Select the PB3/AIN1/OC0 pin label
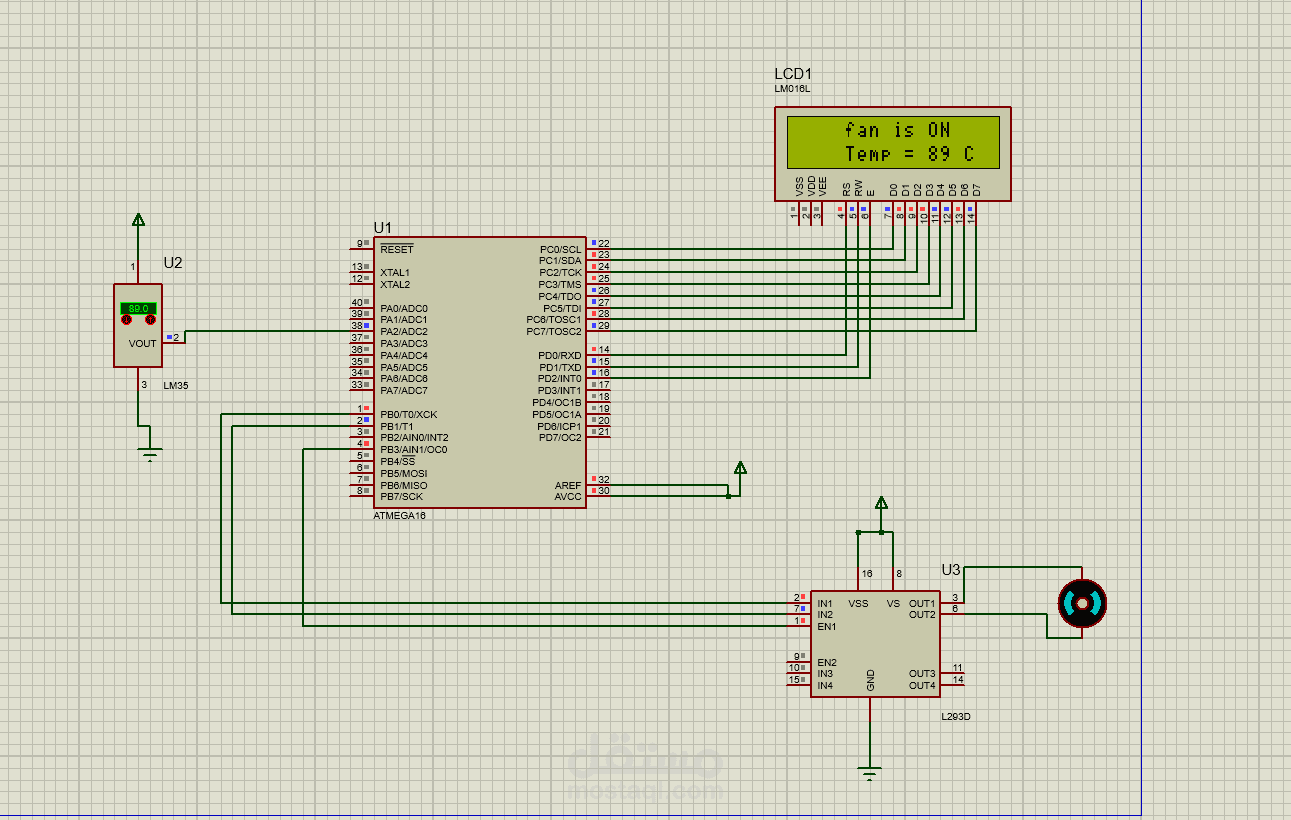Screen dimensions: 1291x820 (x=414, y=449)
